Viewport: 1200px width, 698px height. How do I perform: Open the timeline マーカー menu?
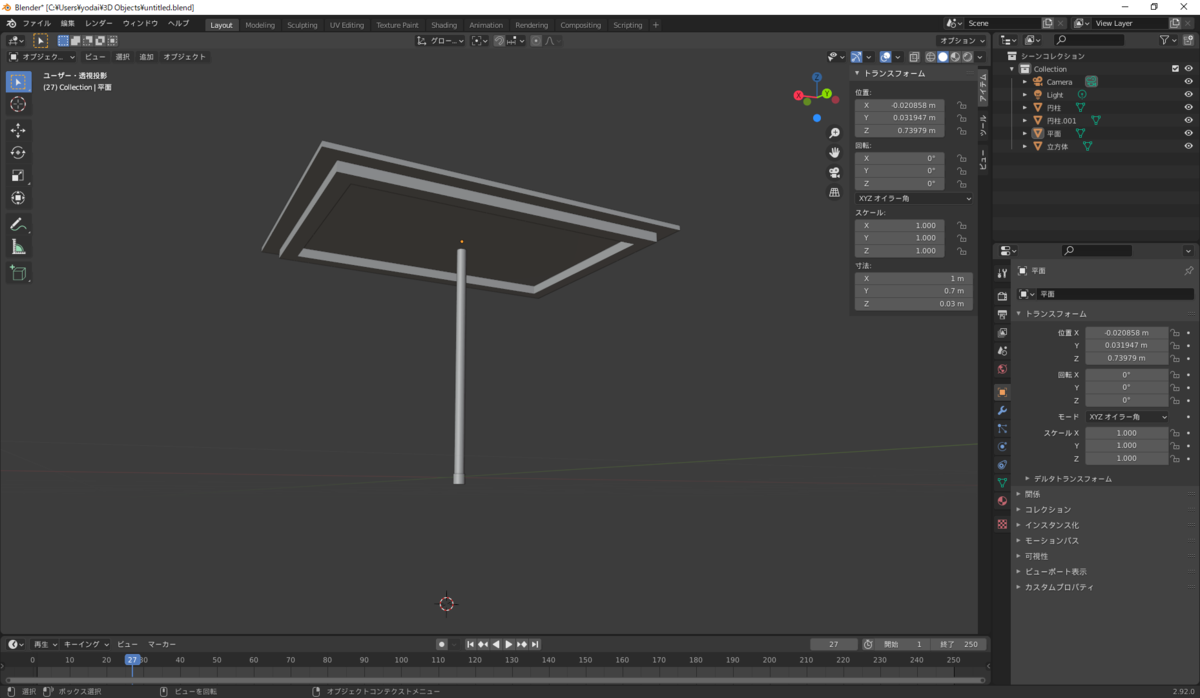tap(162, 645)
